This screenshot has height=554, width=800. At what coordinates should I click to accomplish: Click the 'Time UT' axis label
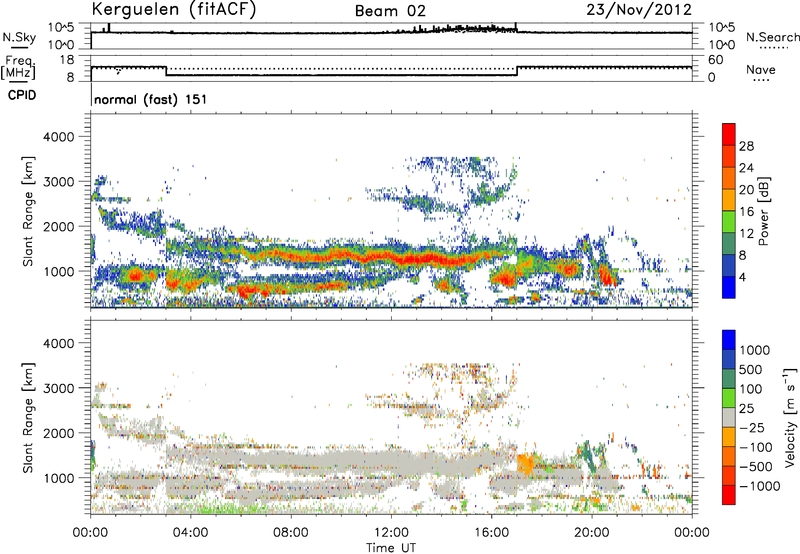[391, 548]
